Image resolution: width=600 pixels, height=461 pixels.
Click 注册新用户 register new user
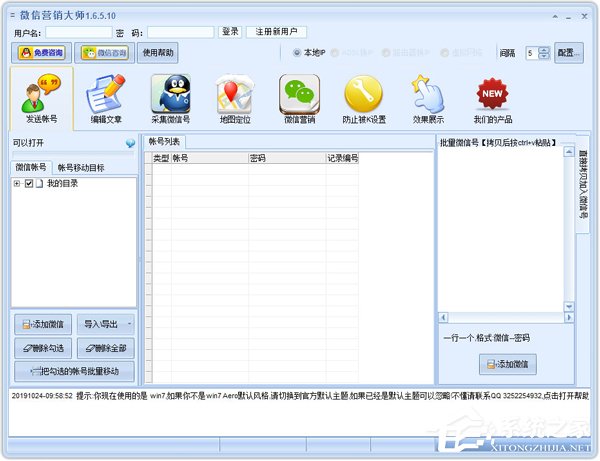point(276,32)
